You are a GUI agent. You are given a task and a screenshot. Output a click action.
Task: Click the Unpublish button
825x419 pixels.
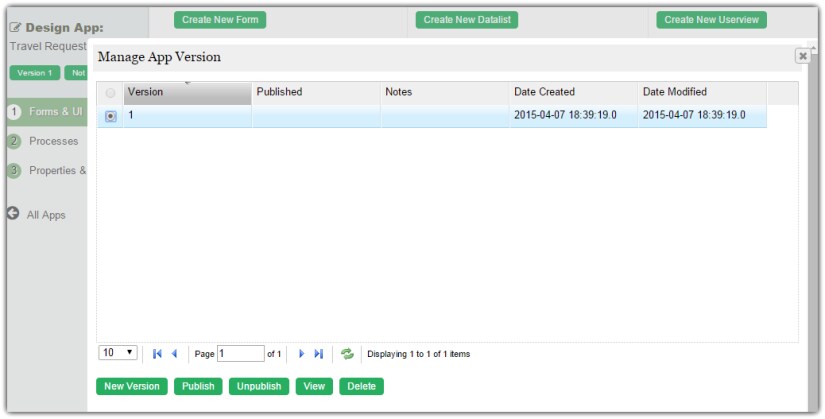pyautogui.click(x=259, y=386)
